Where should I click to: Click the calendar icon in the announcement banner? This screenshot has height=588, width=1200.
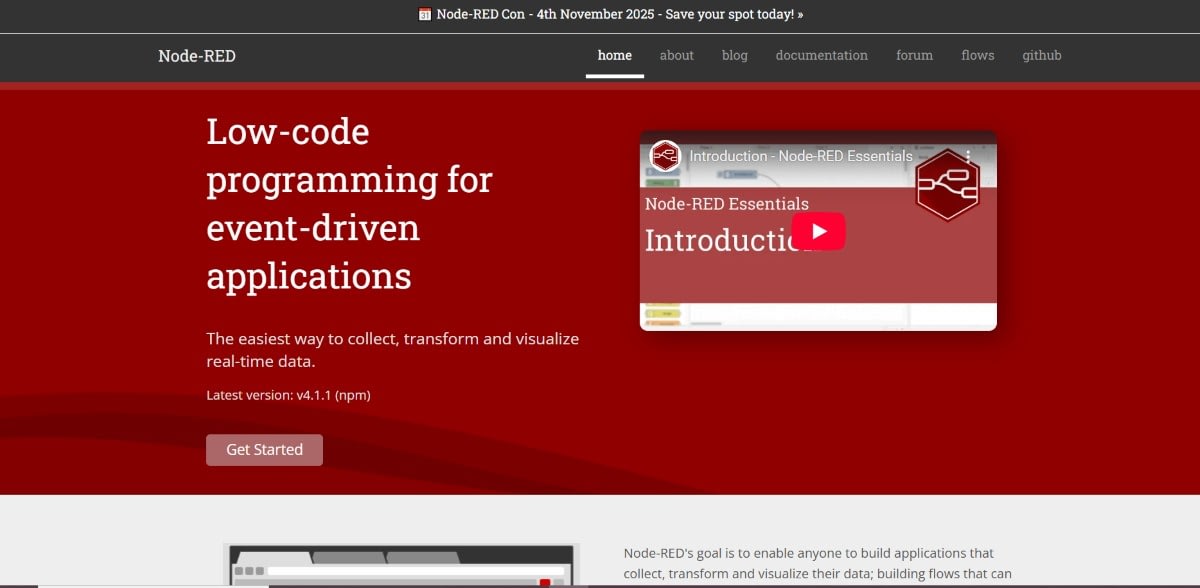pos(425,15)
